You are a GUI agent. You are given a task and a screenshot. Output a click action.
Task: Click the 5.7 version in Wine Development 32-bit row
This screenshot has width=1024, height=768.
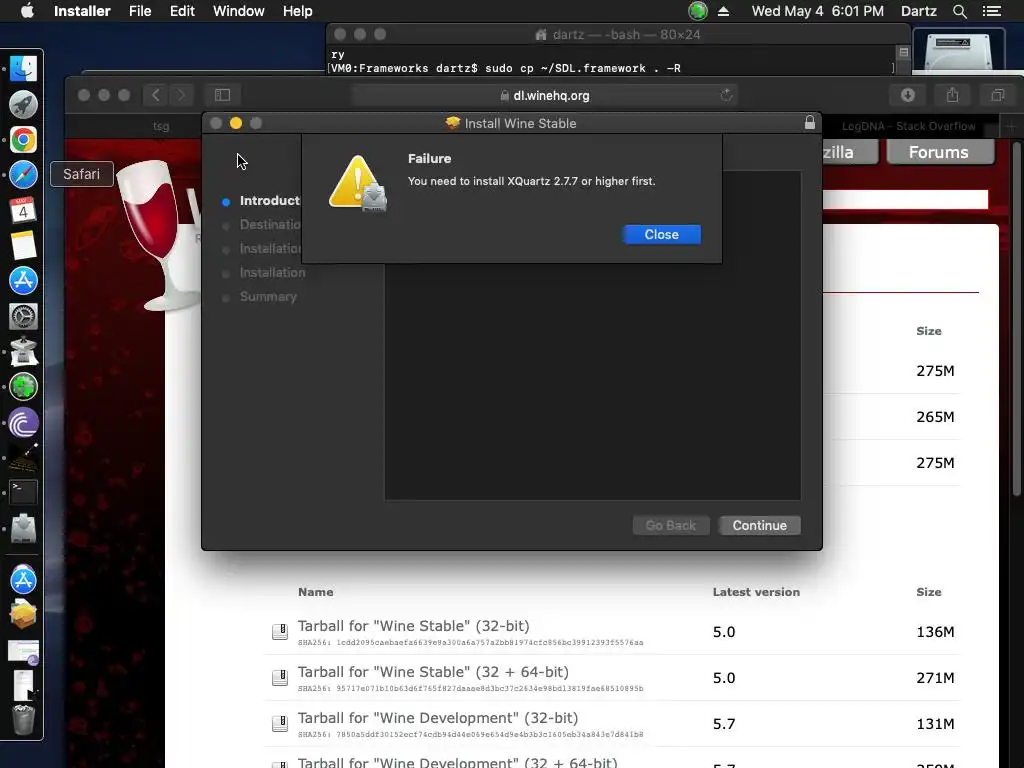[x=724, y=724]
